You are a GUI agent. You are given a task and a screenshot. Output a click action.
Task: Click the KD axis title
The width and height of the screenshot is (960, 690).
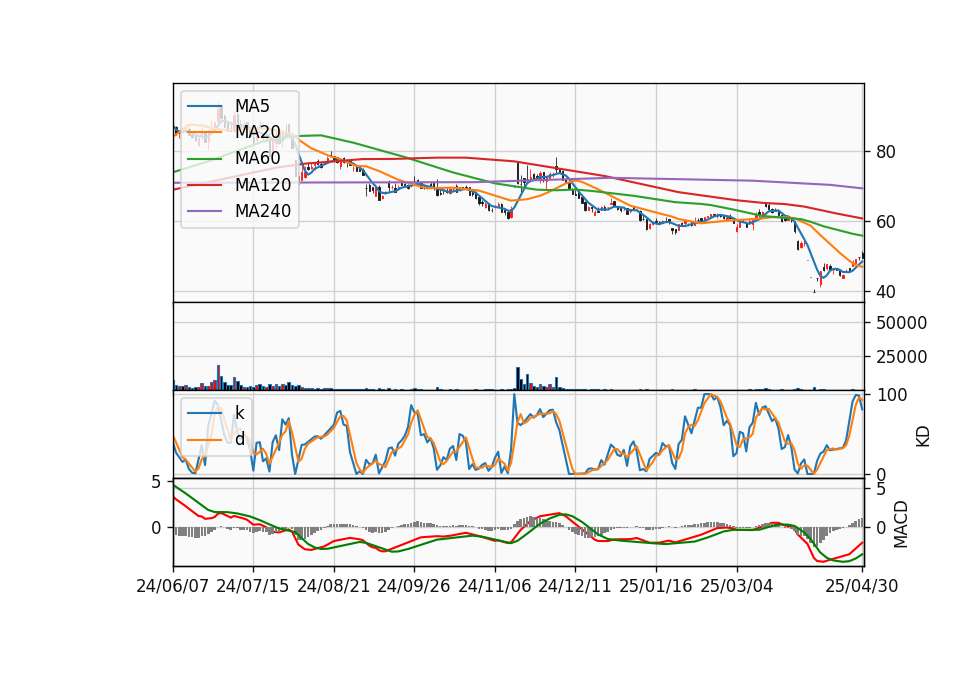coord(923,436)
